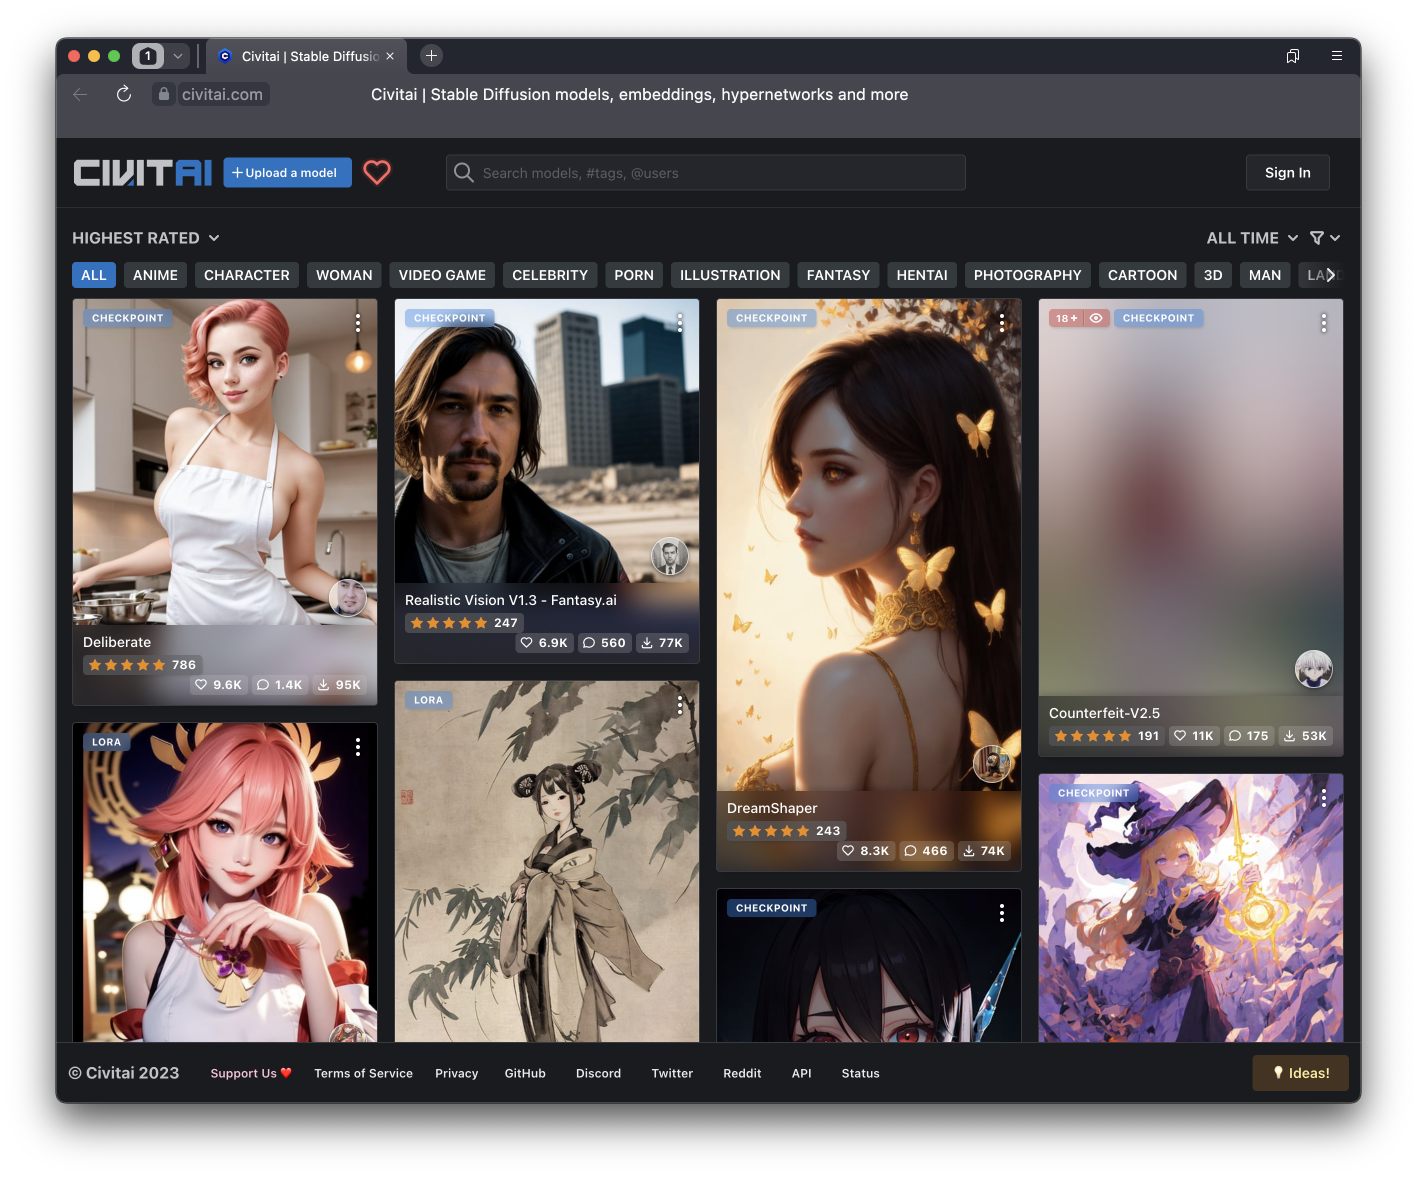Open the All Time period dropdown

point(1252,238)
